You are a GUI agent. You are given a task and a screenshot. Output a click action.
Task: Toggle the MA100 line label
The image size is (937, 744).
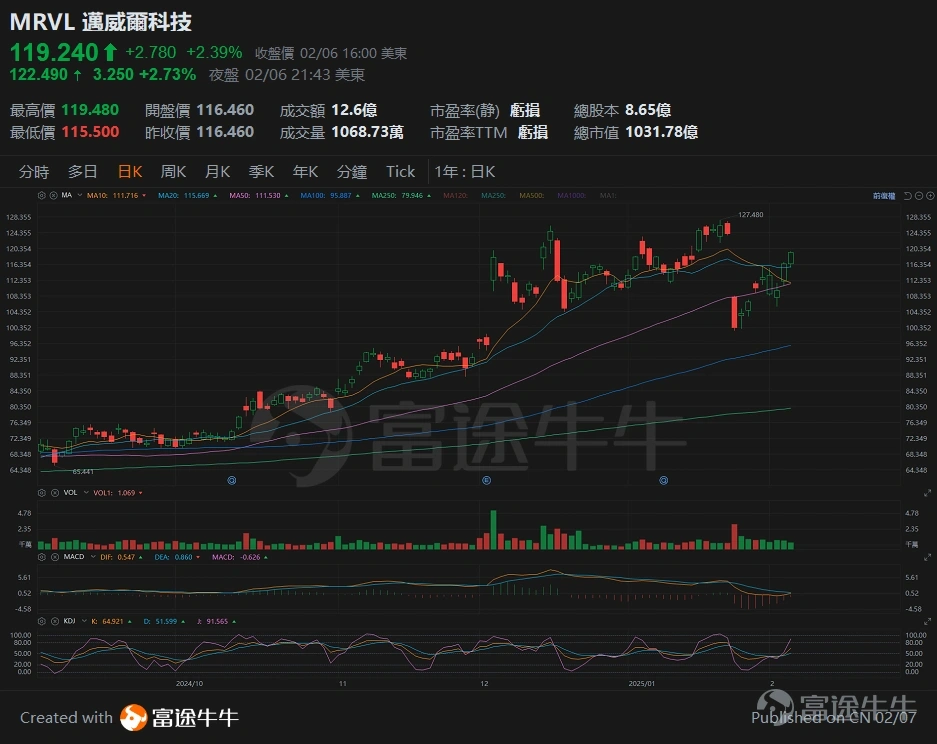(x=330, y=195)
